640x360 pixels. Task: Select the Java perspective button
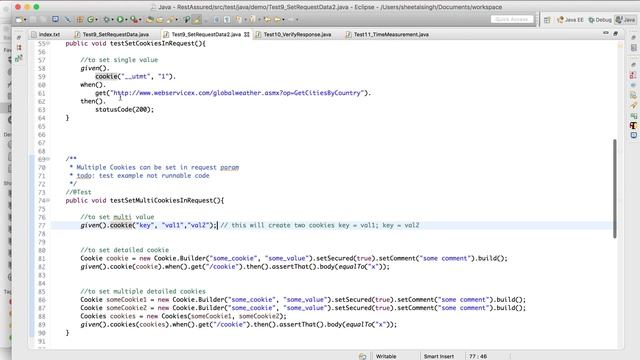[x=626, y=20]
